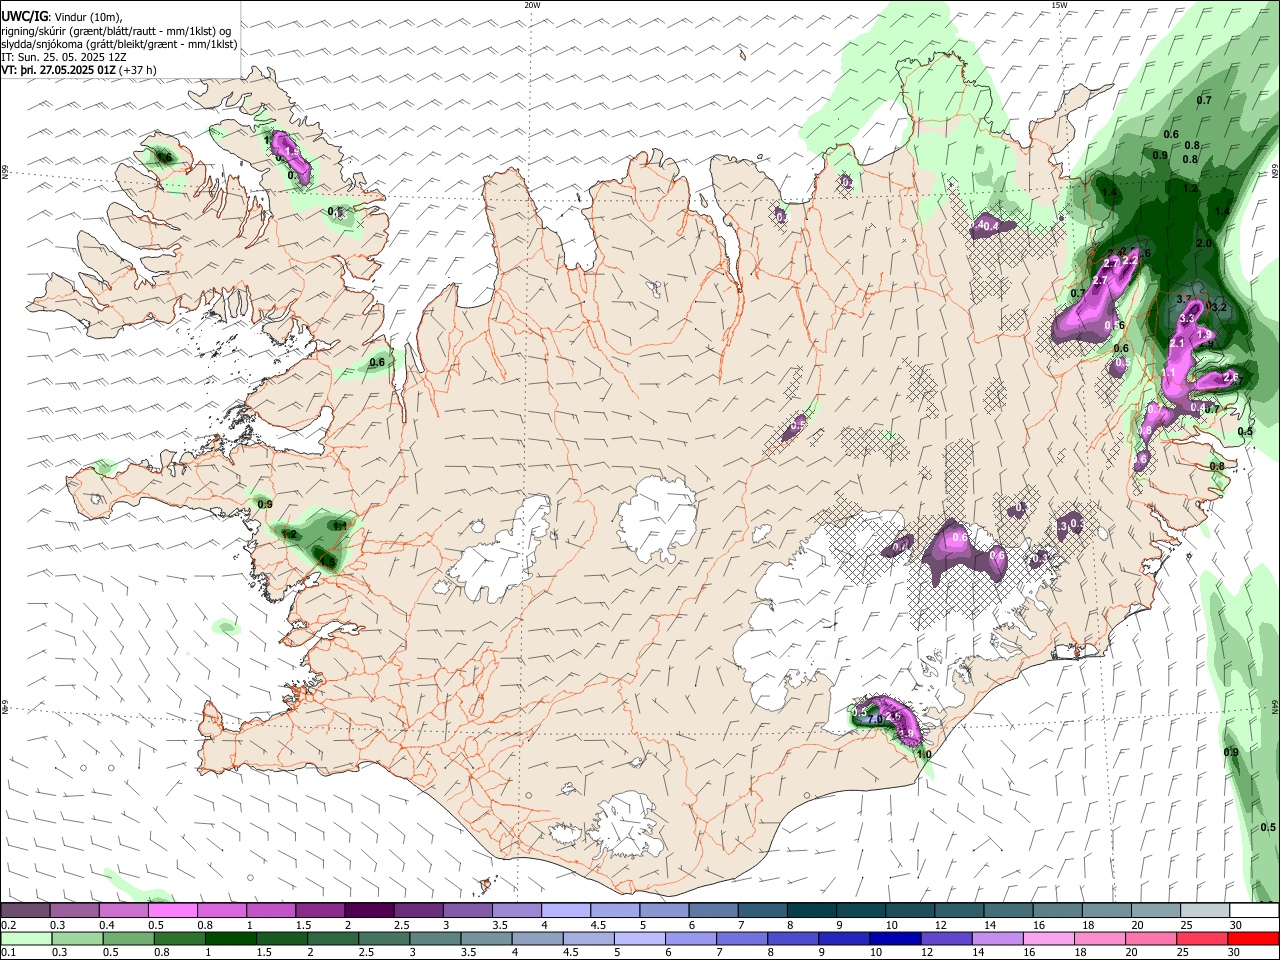1280x960 pixels.
Task: Click the '(+37 h)' forecast offset text
Action: point(137,70)
